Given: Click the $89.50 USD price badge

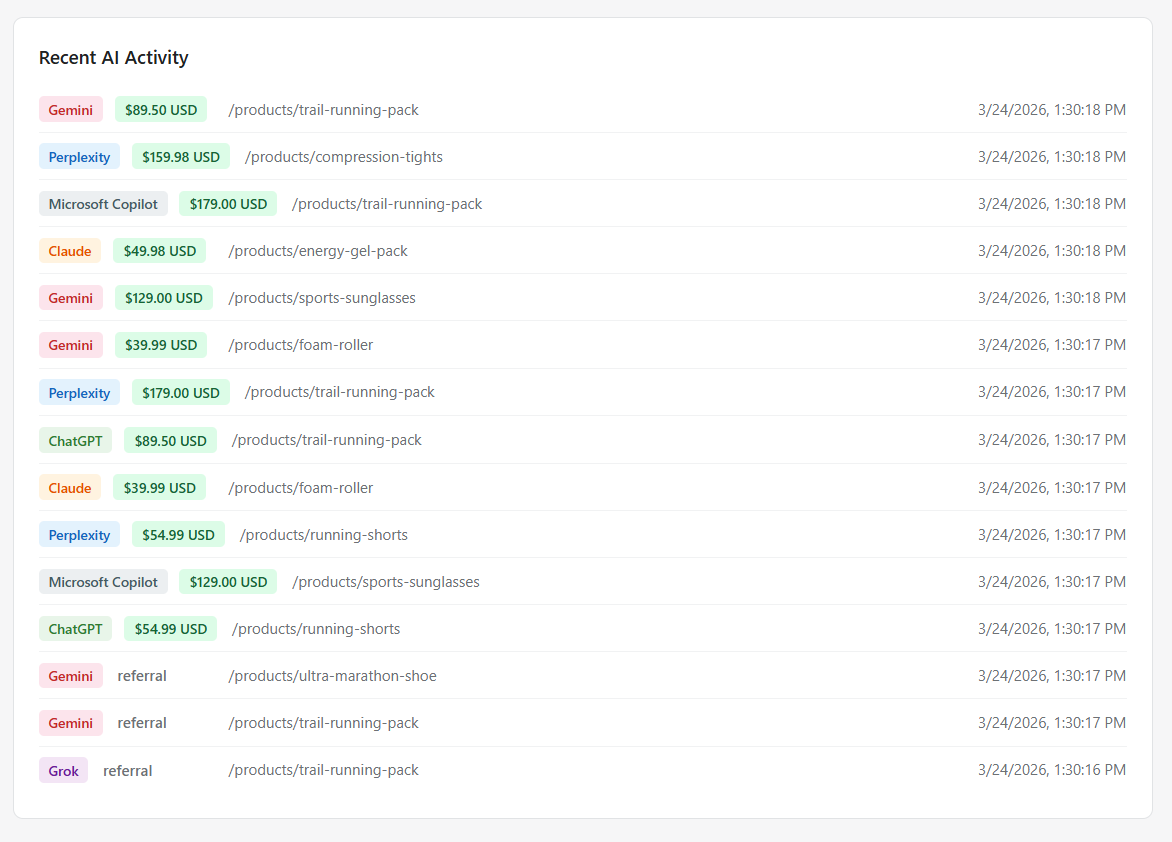Looking at the screenshot, I should (161, 109).
